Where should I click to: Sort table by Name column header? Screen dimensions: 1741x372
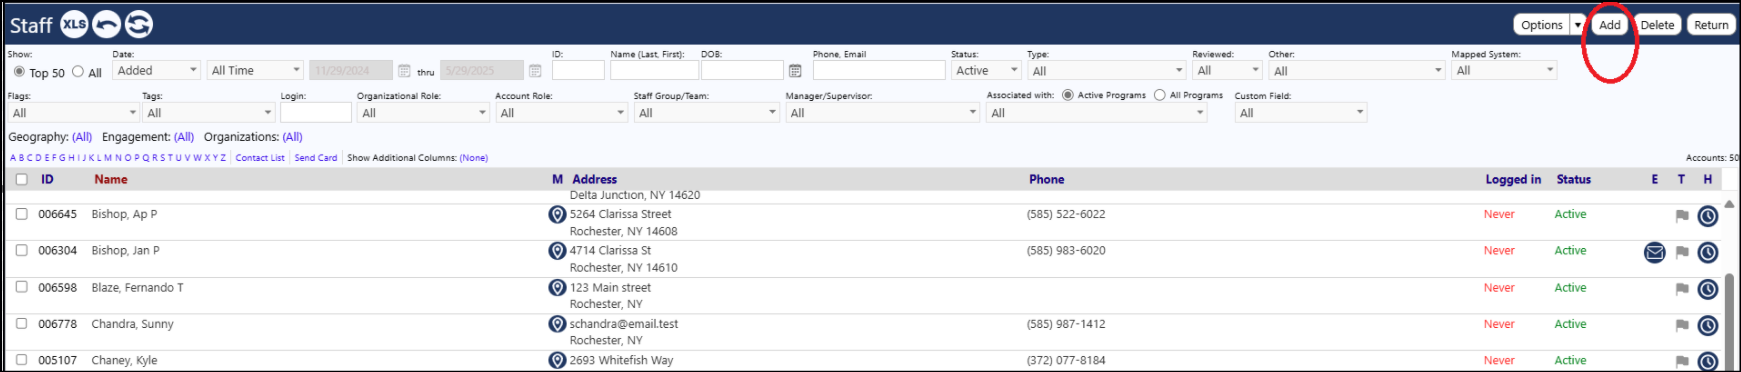coord(111,180)
